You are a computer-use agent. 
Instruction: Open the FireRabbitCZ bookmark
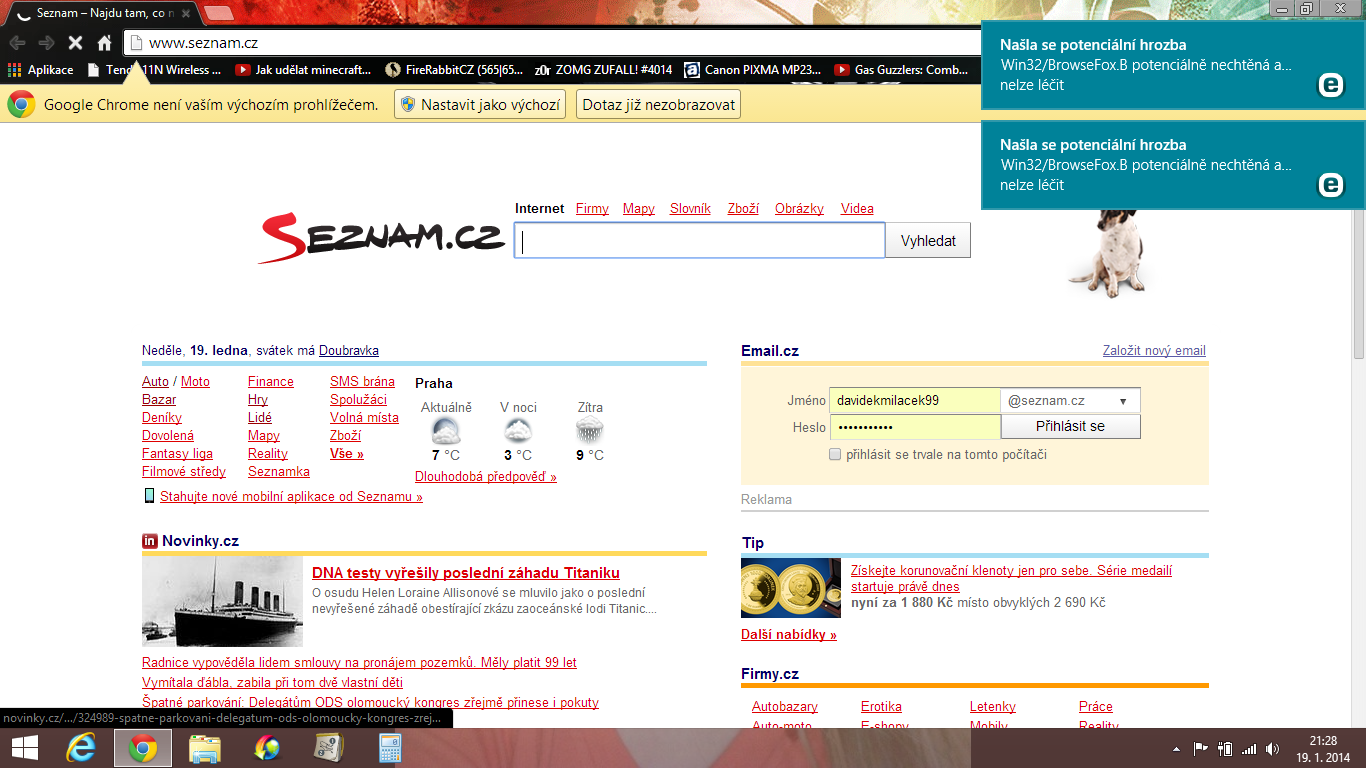pos(453,70)
